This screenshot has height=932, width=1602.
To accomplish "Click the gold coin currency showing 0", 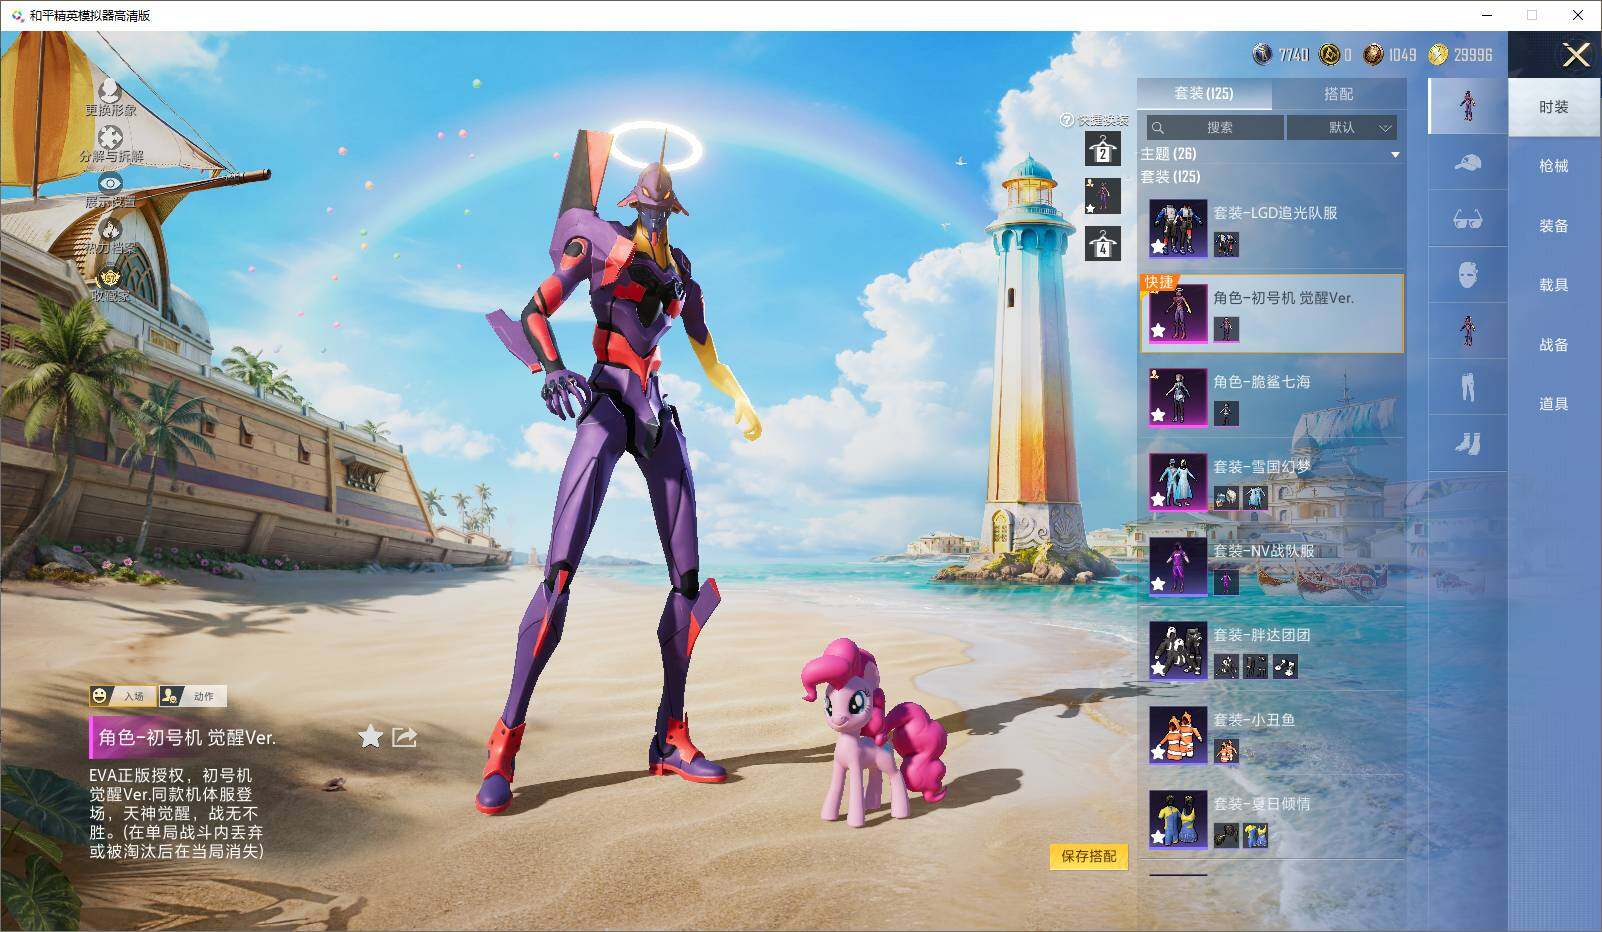I will pos(1329,54).
